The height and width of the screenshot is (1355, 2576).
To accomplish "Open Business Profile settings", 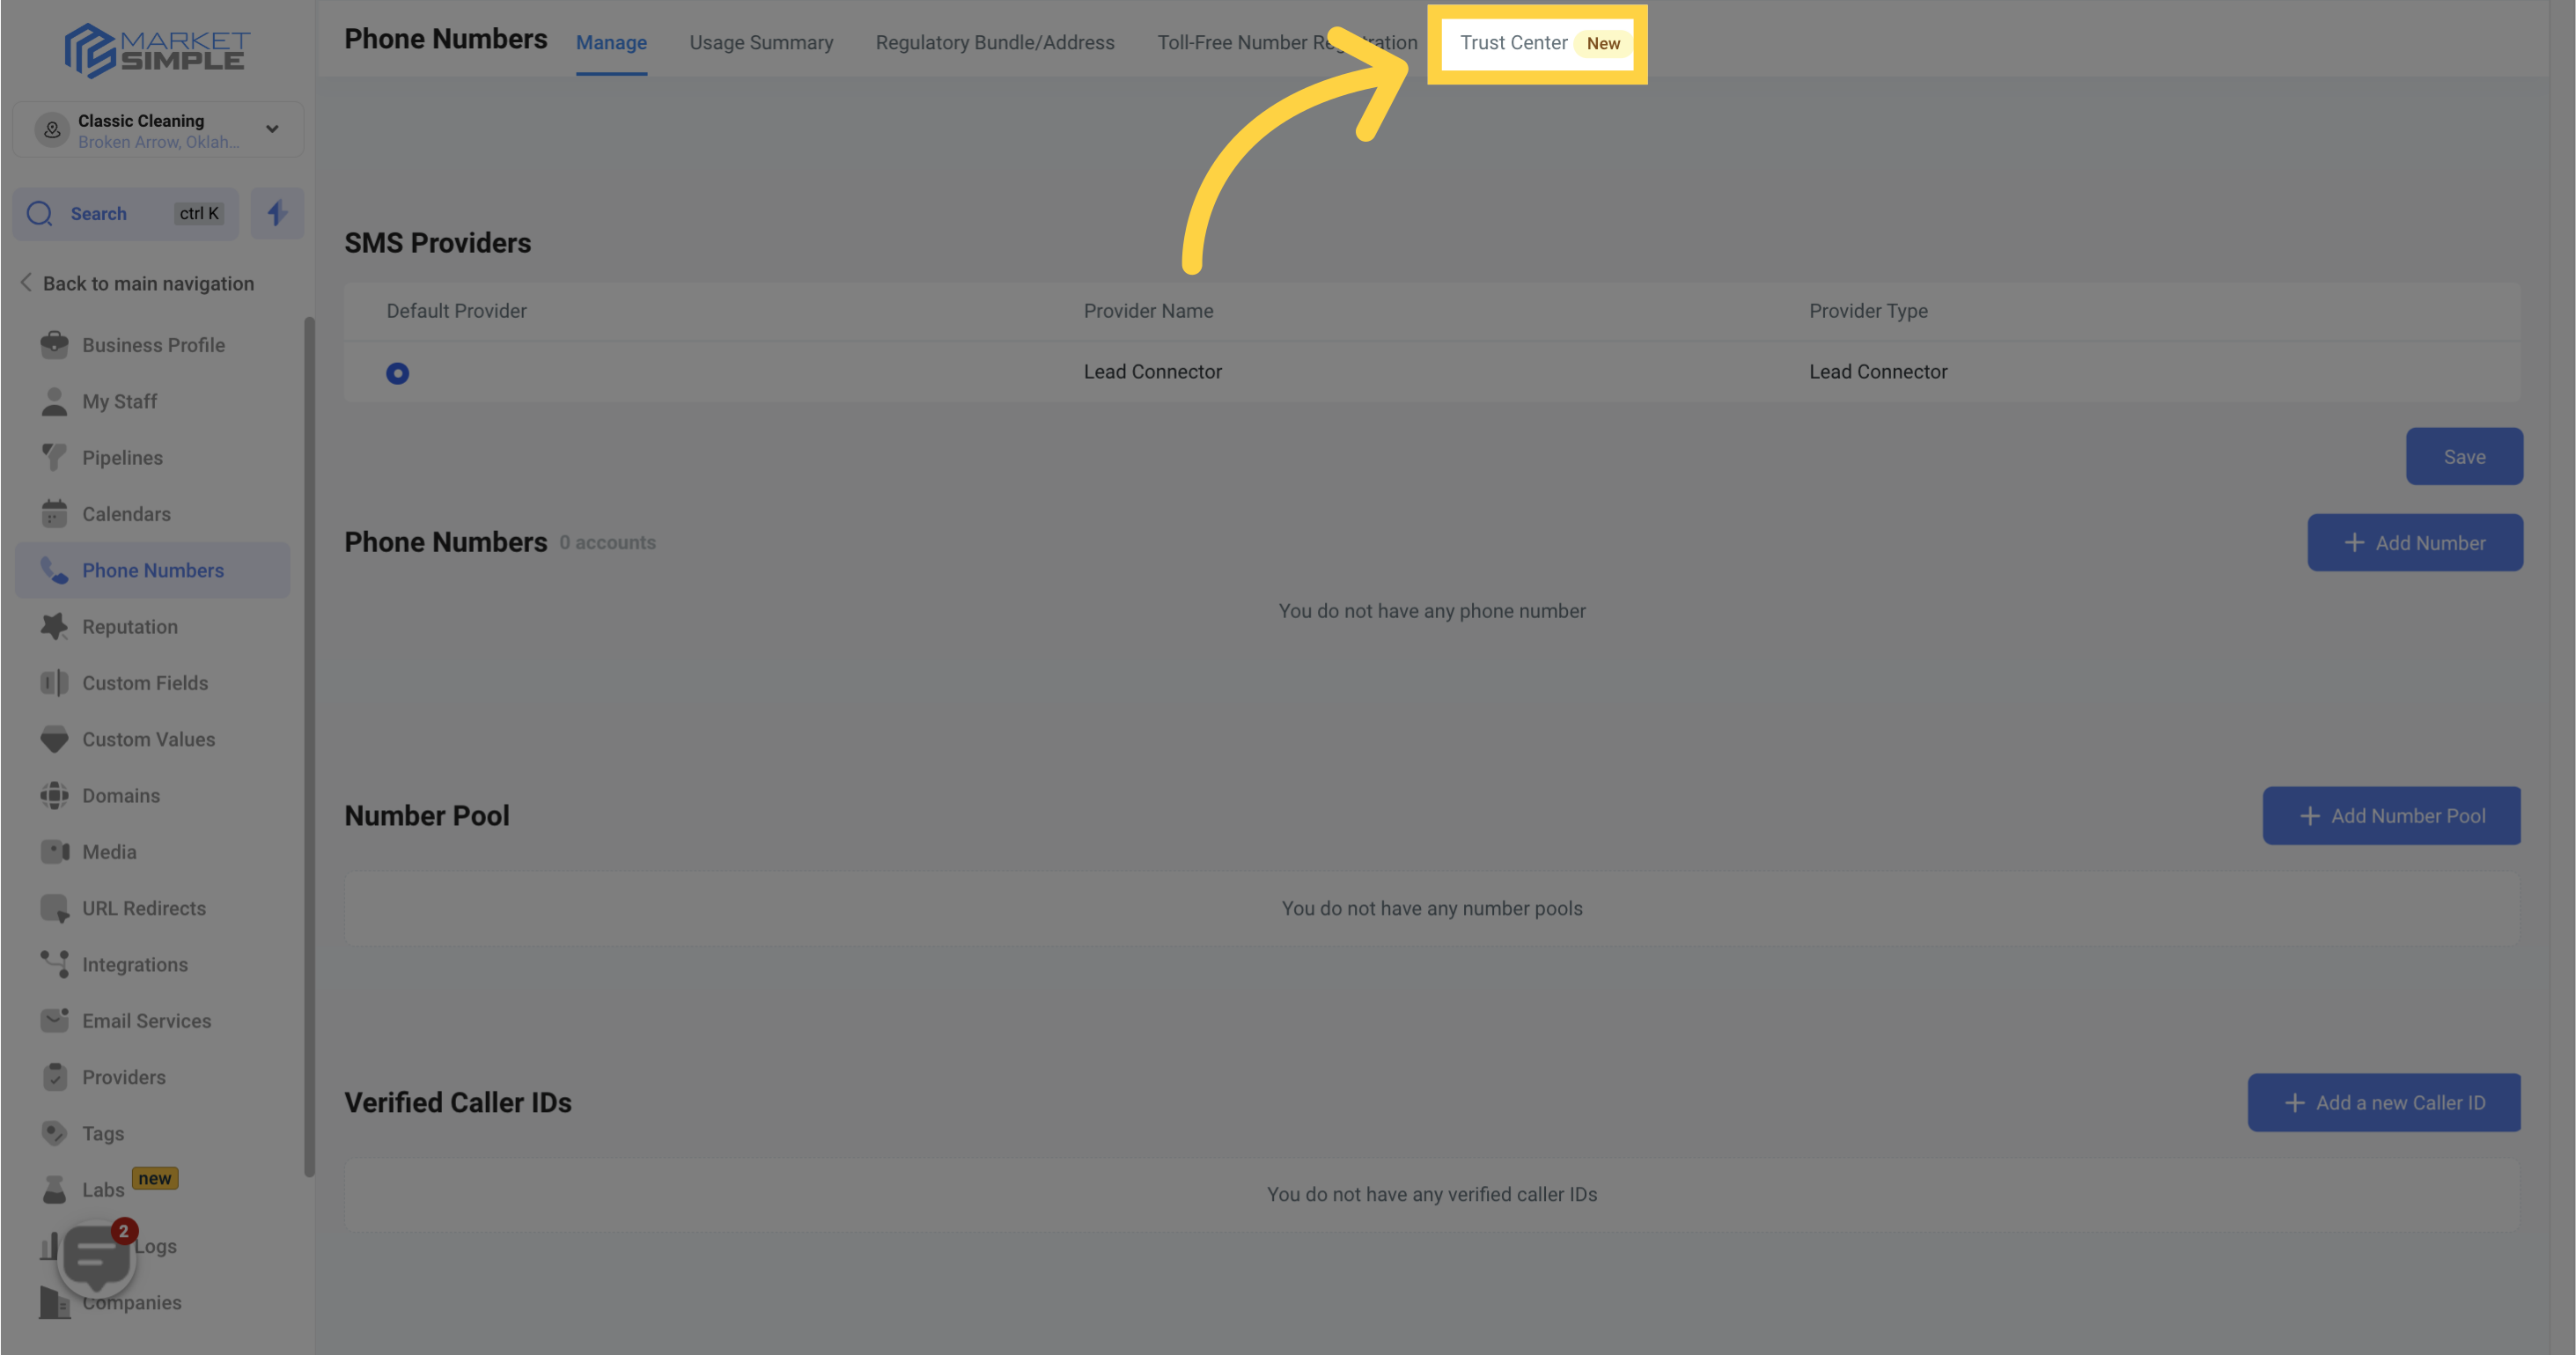I will [152, 345].
